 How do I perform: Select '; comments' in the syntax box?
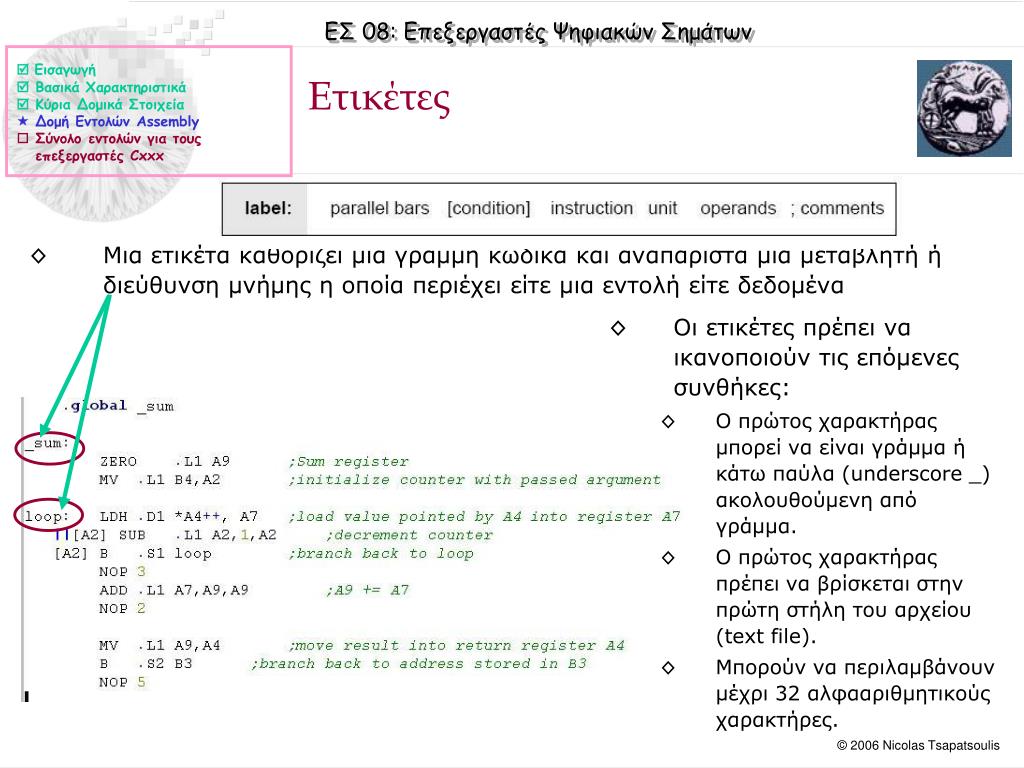[x=837, y=208]
